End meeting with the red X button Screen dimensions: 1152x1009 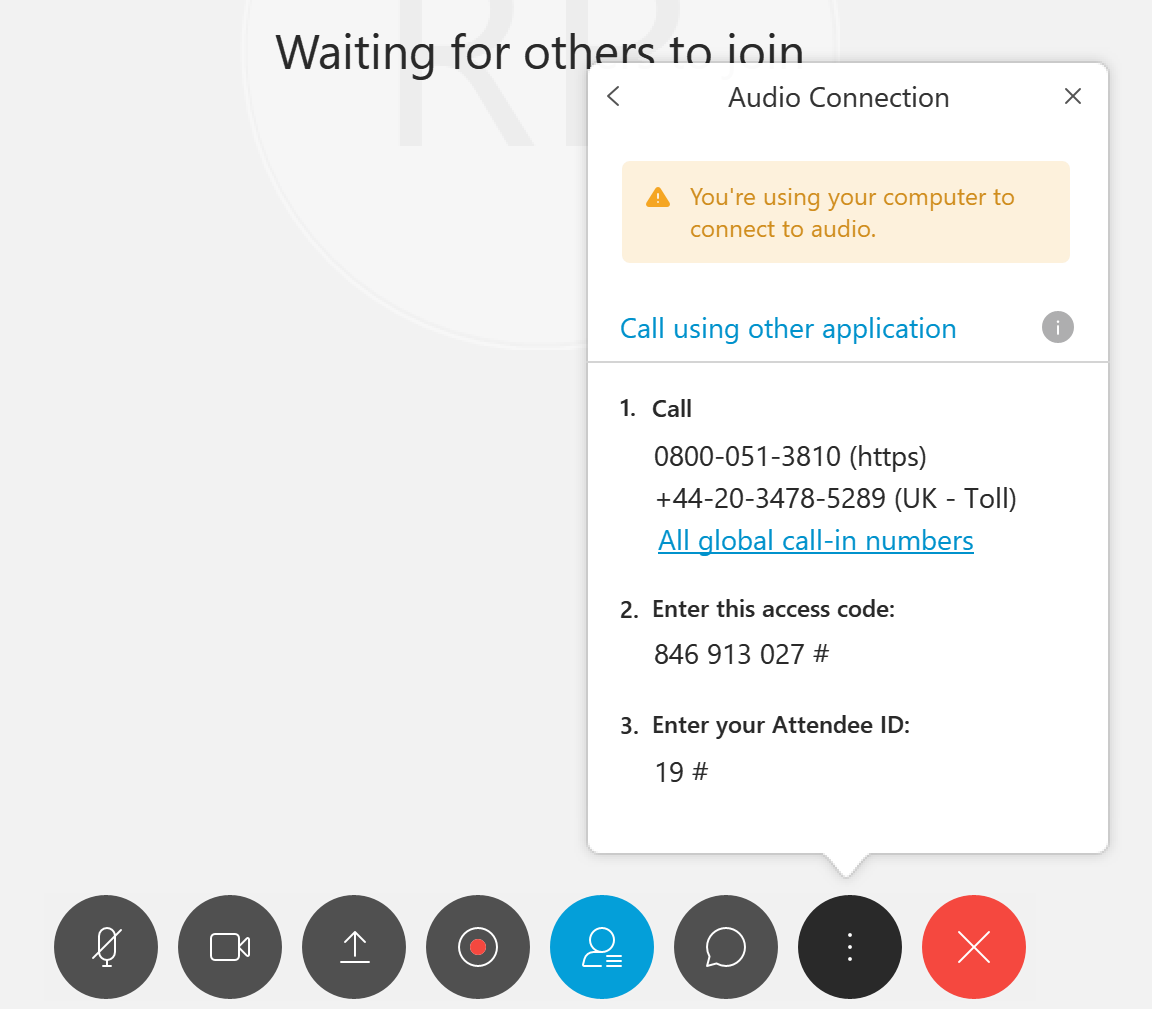[974, 947]
